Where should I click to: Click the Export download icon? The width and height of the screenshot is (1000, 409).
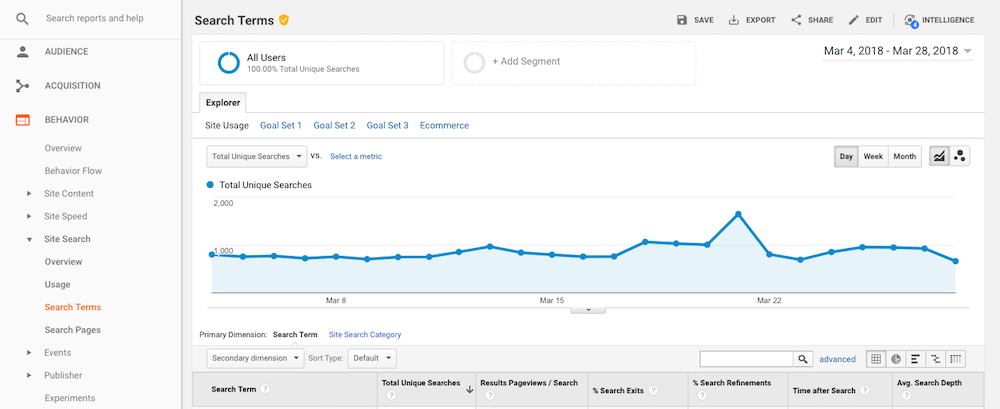[733, 20]
